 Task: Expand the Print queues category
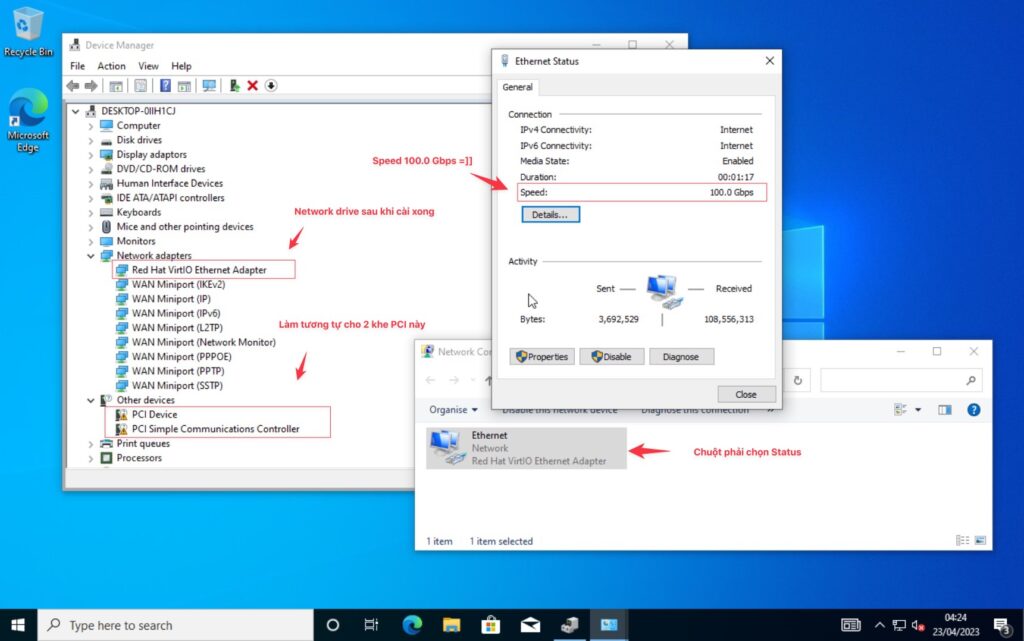tap(91, 444)
